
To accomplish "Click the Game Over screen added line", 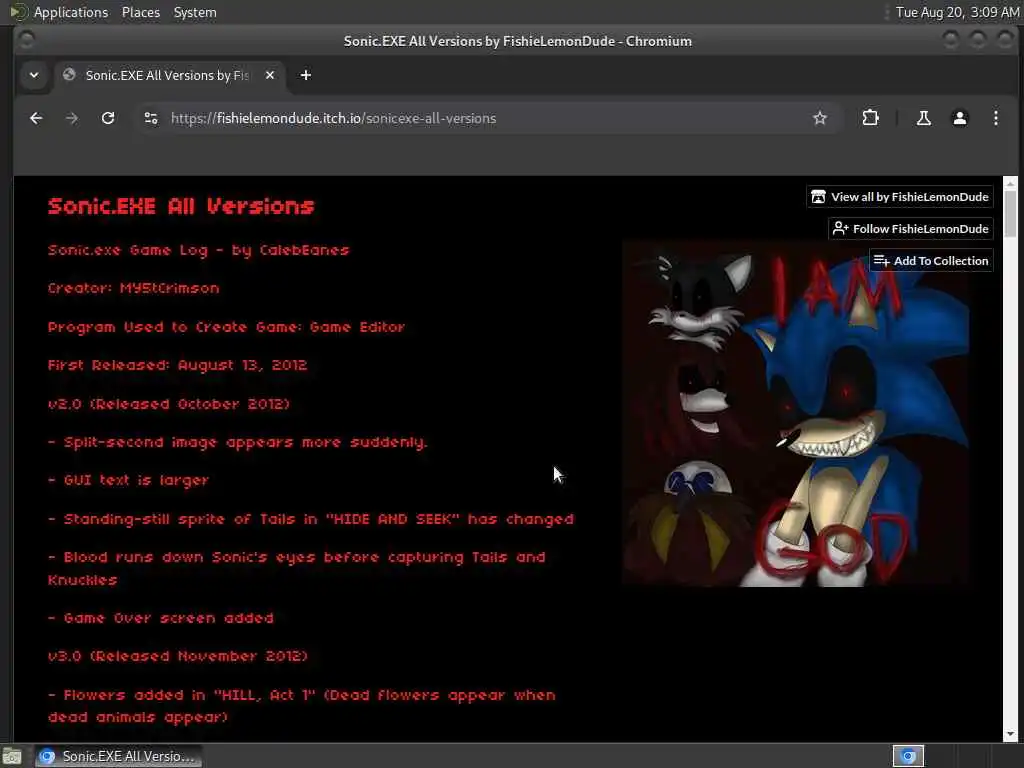I will click(161, 618).
